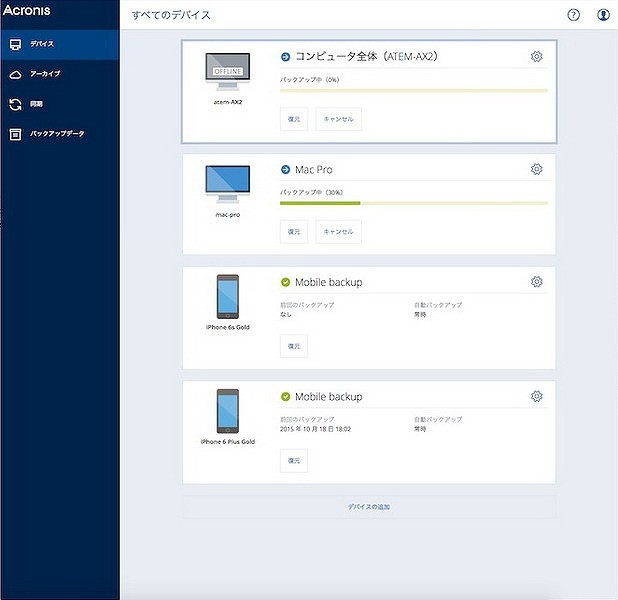Screen dimensions: 618x600
Task: Click the Mac Pro backup progress bar at 30%
Action: (414, 203)
